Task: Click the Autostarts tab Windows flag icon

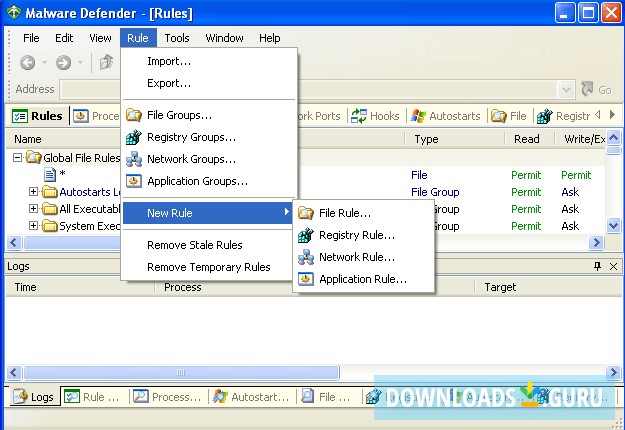Action: click(419, 116)
